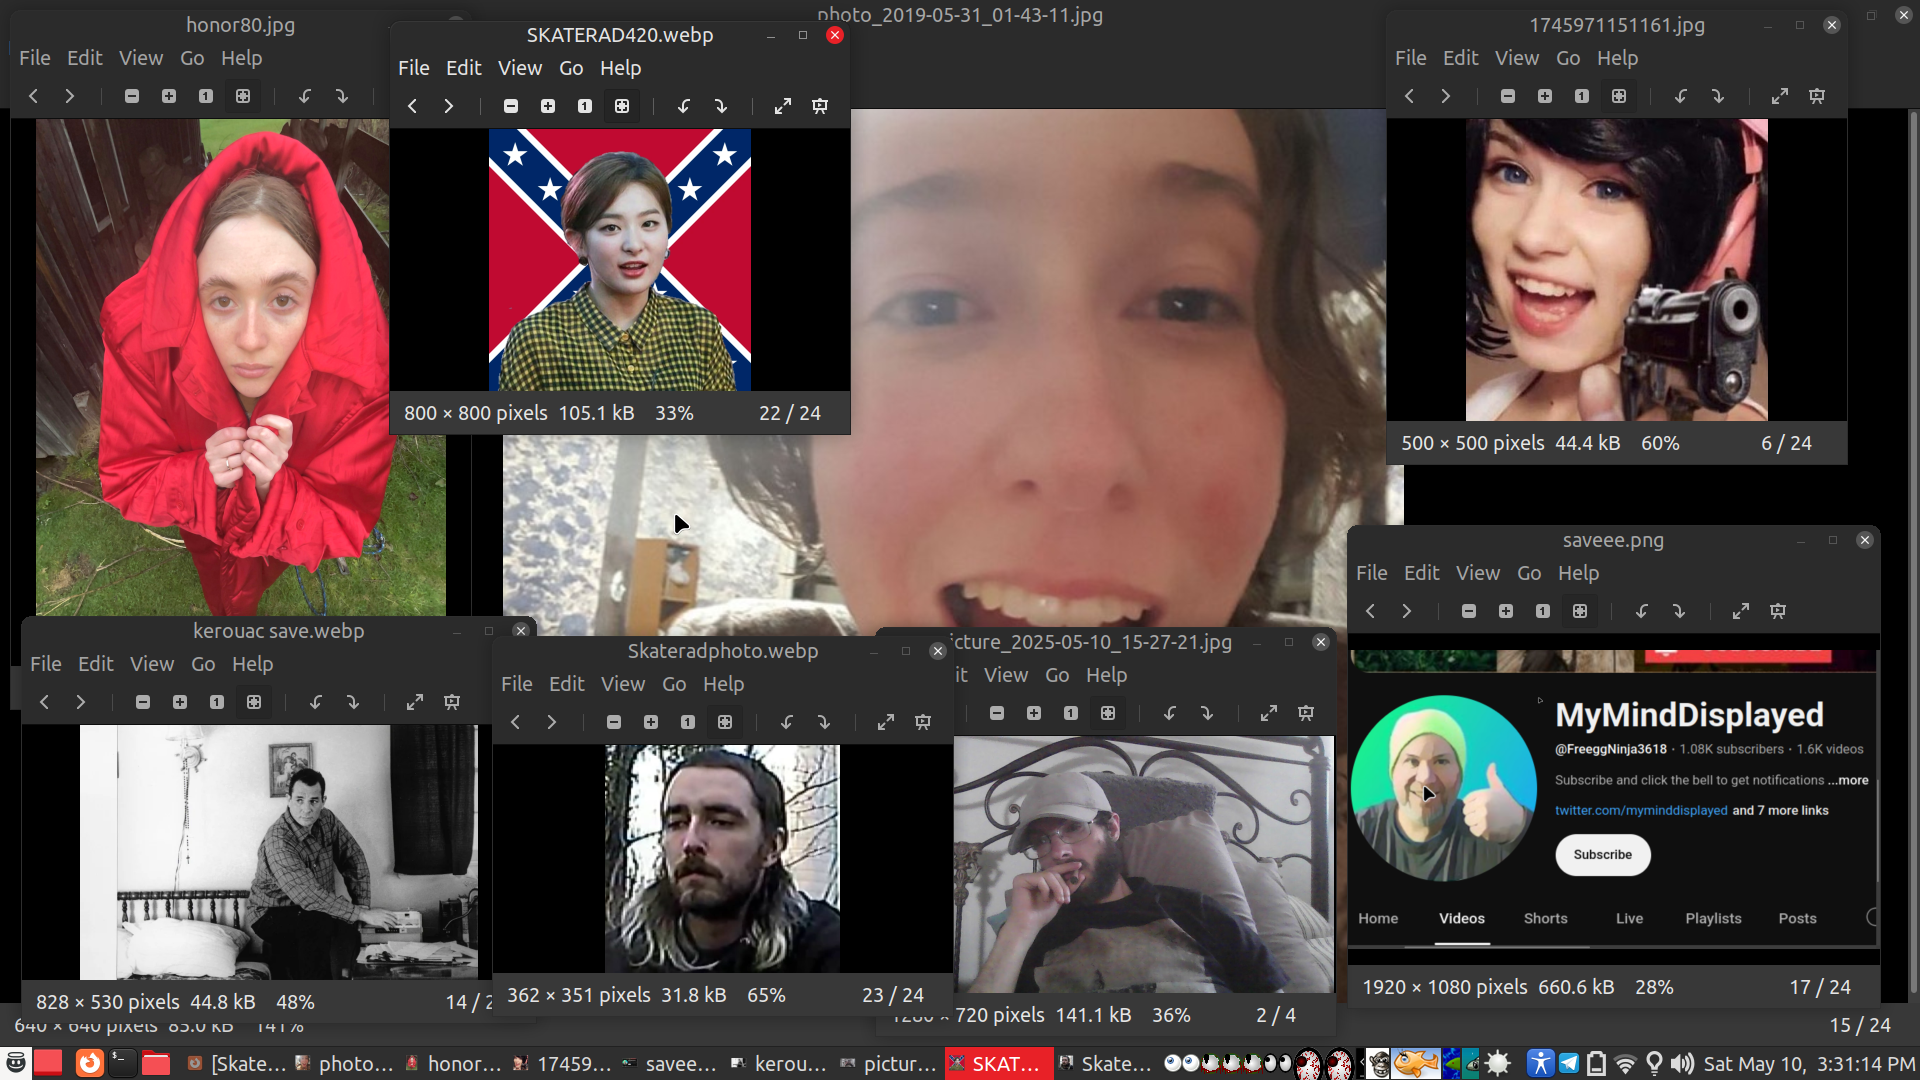This screenshot has width=1920, height=1080.
Task: Enter fullscreen in kerouac save.webp window
Action: click(x=415, y=702)
